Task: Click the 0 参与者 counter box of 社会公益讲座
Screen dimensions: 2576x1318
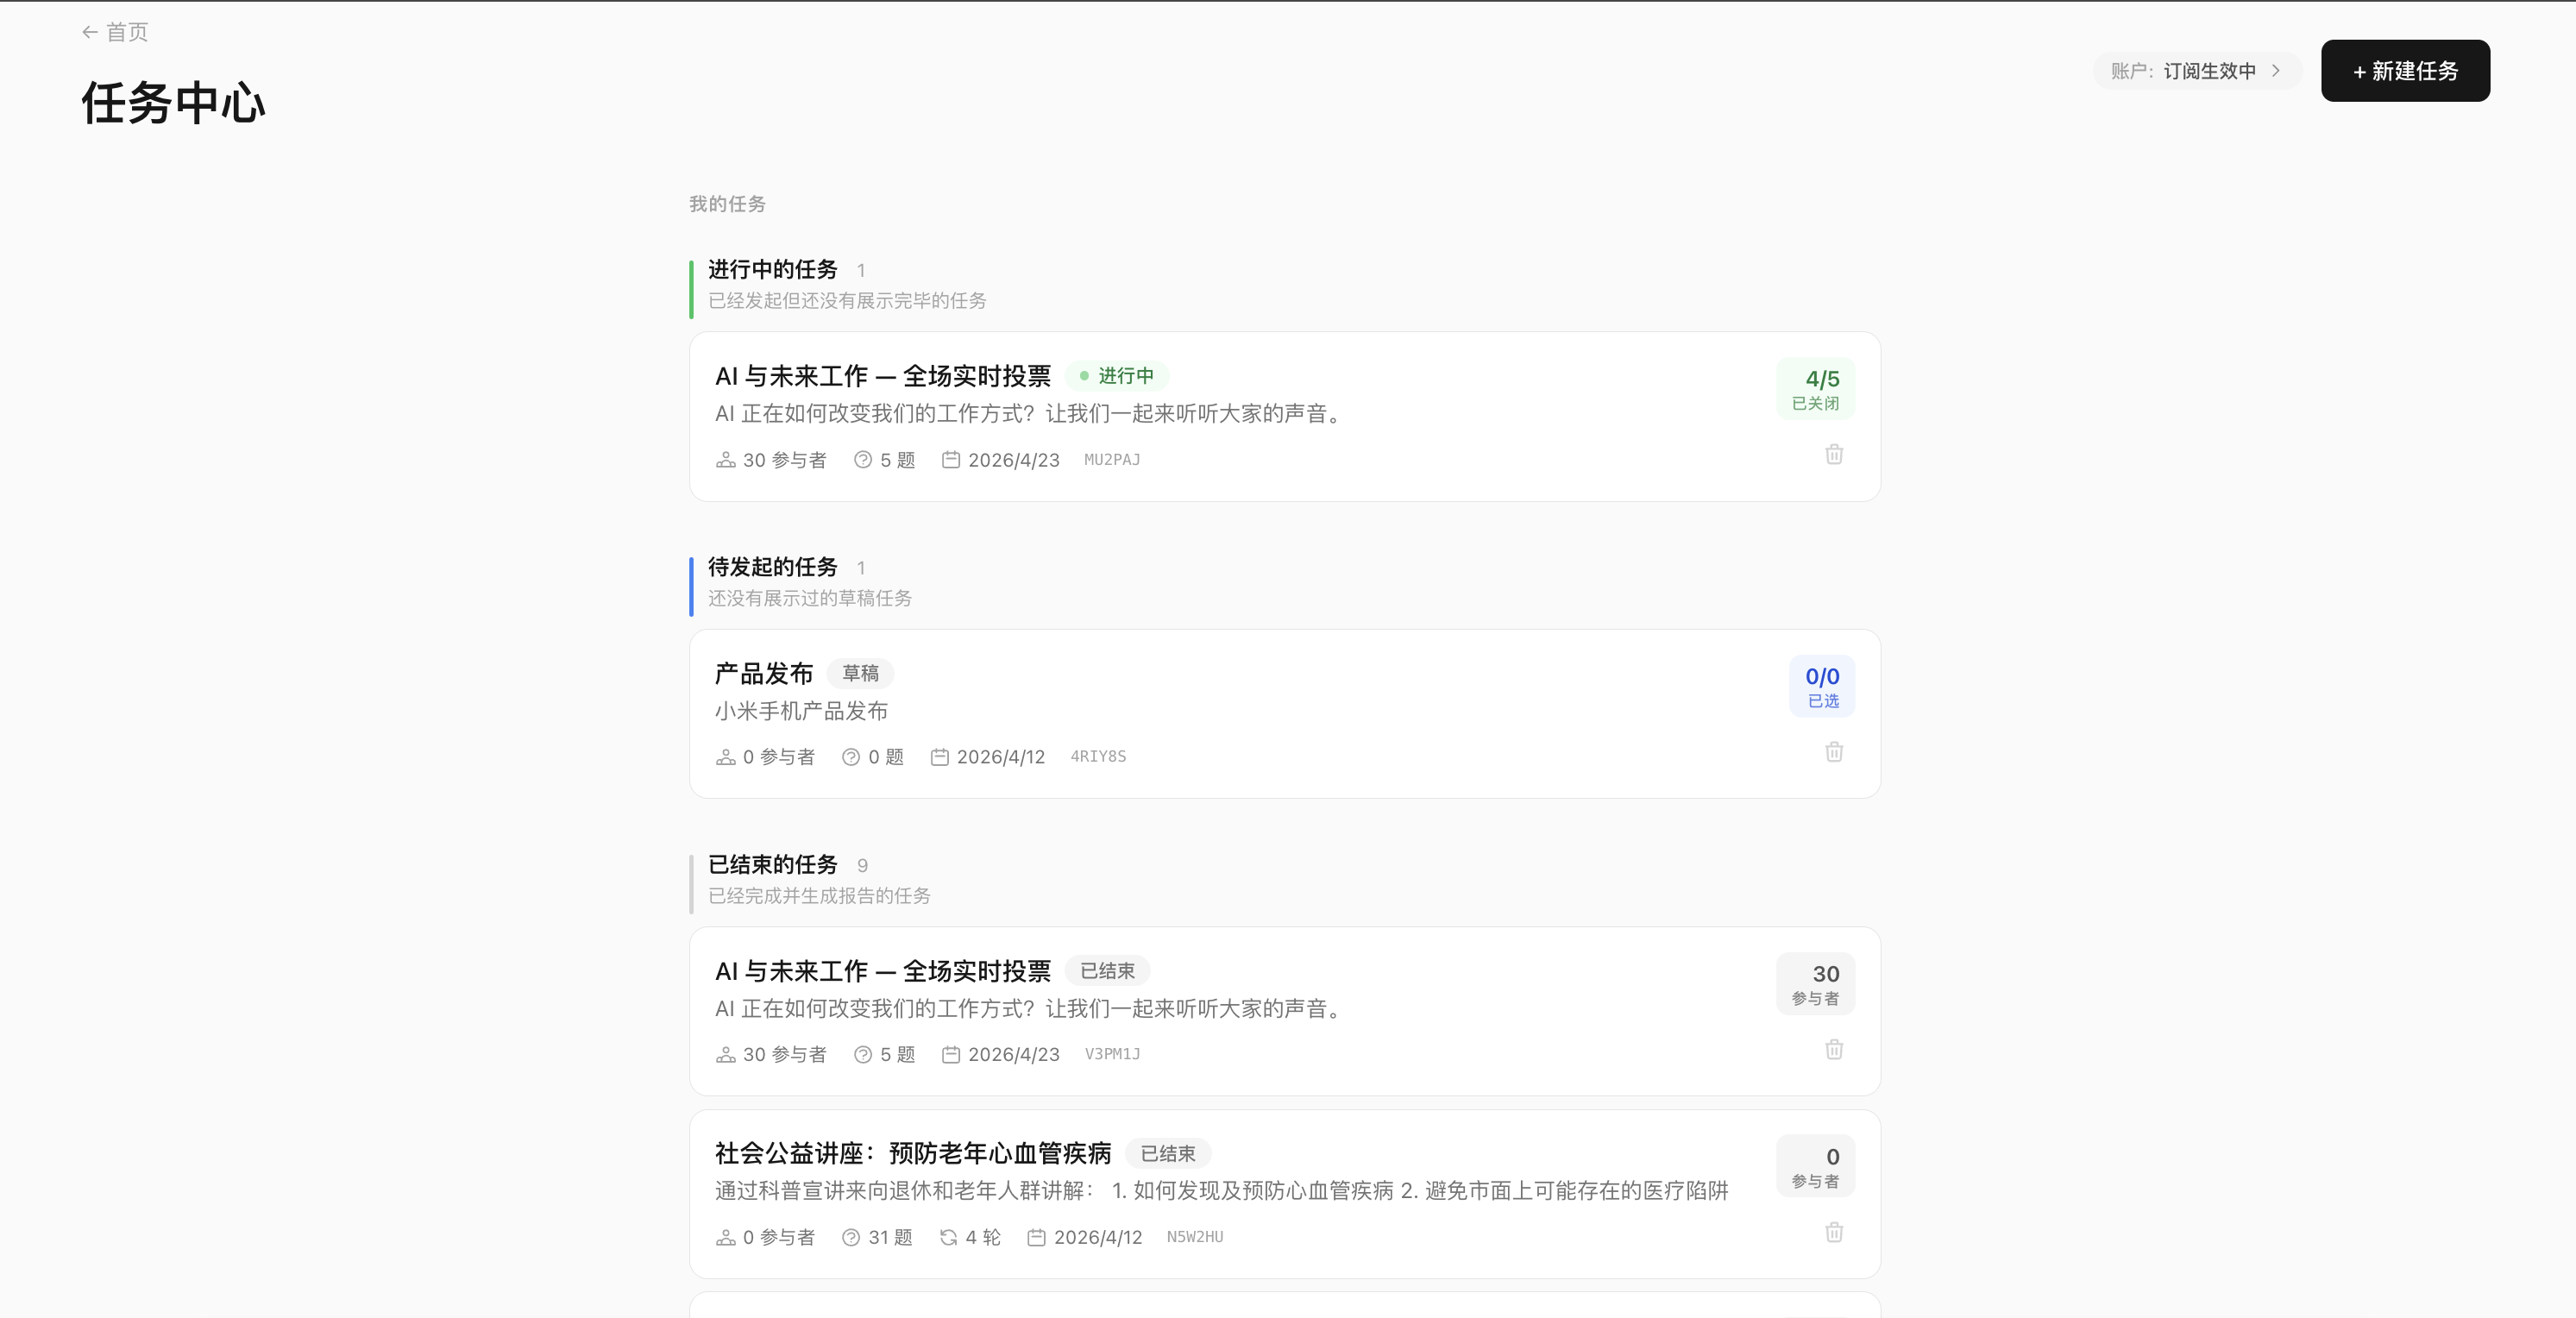Action: [1815, 1167]
